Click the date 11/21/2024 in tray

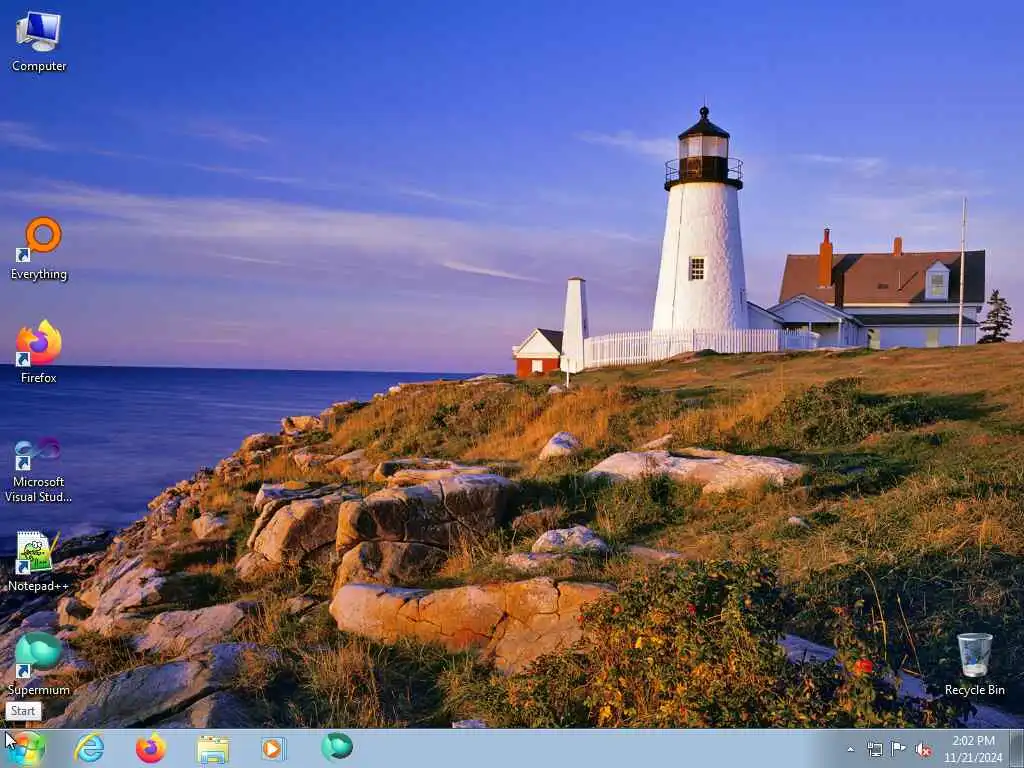973,758
